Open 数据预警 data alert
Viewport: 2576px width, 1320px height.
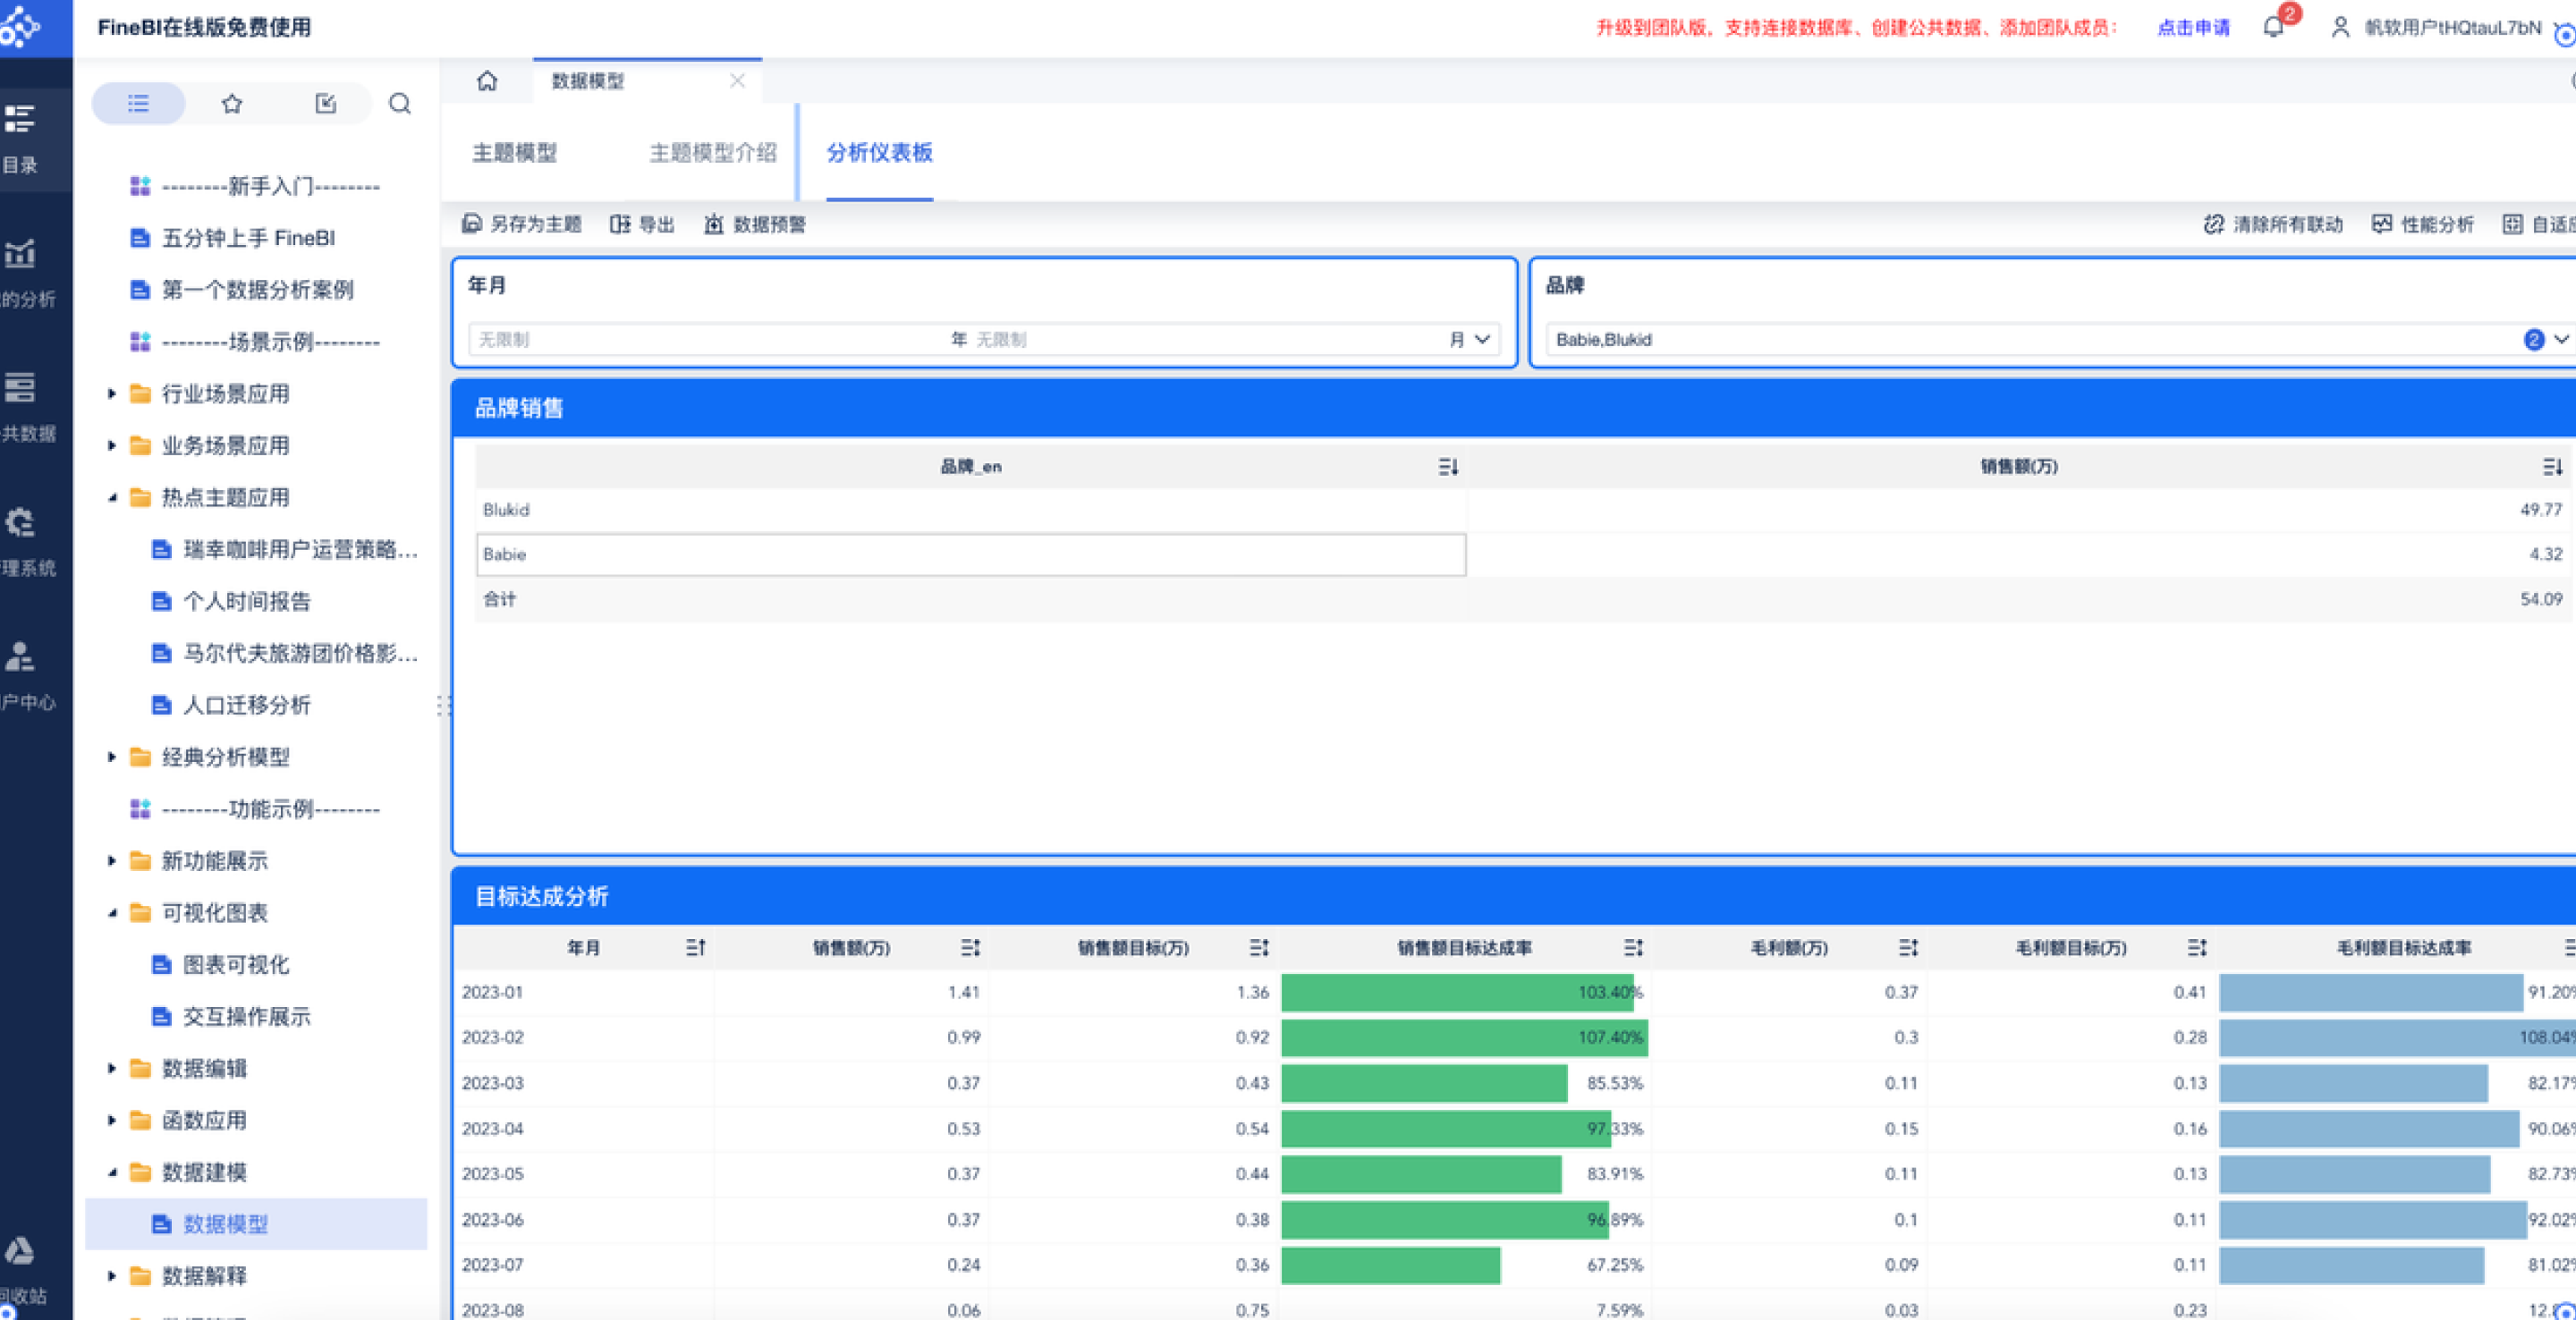(755, 224)
